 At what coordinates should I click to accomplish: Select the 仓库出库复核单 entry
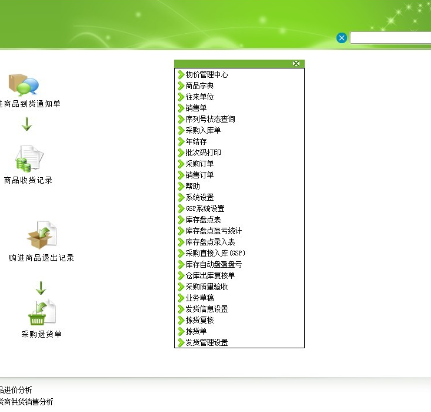pyautogui.click(x=210, y=275)
